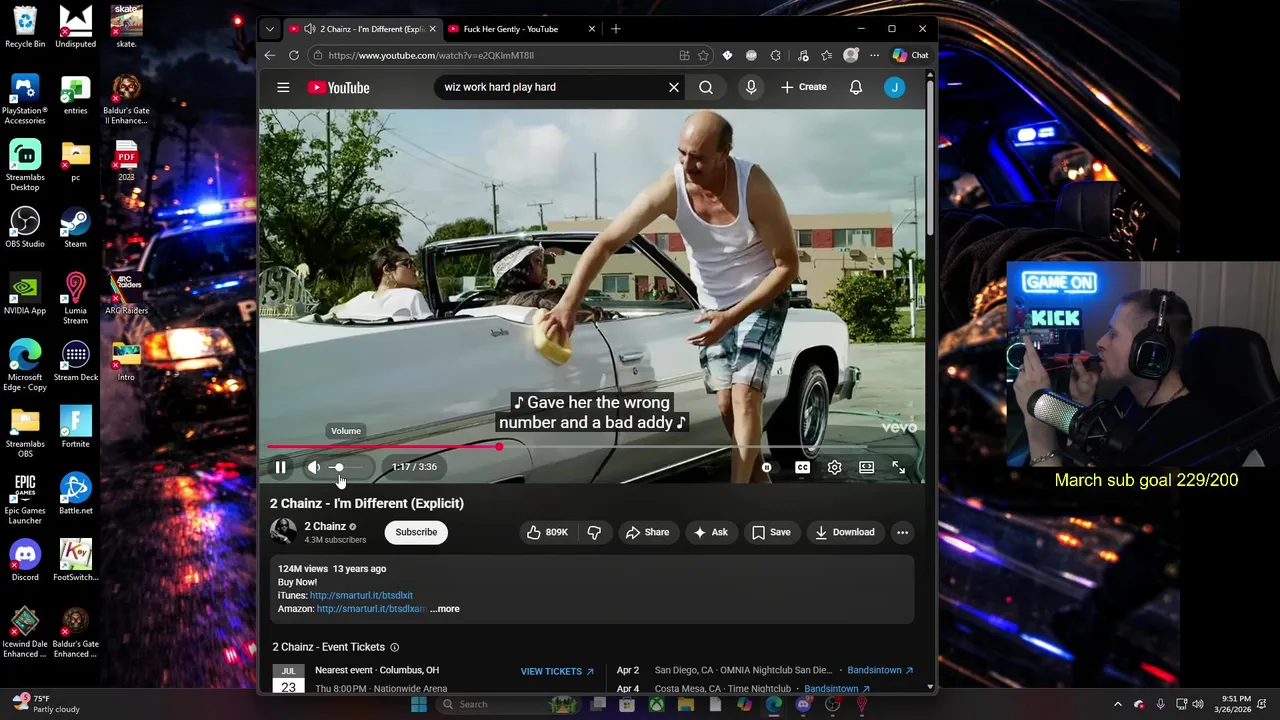Seek on the video progress bar
This screenshot has height=720, width=1280.
click(x=592, y=447)
